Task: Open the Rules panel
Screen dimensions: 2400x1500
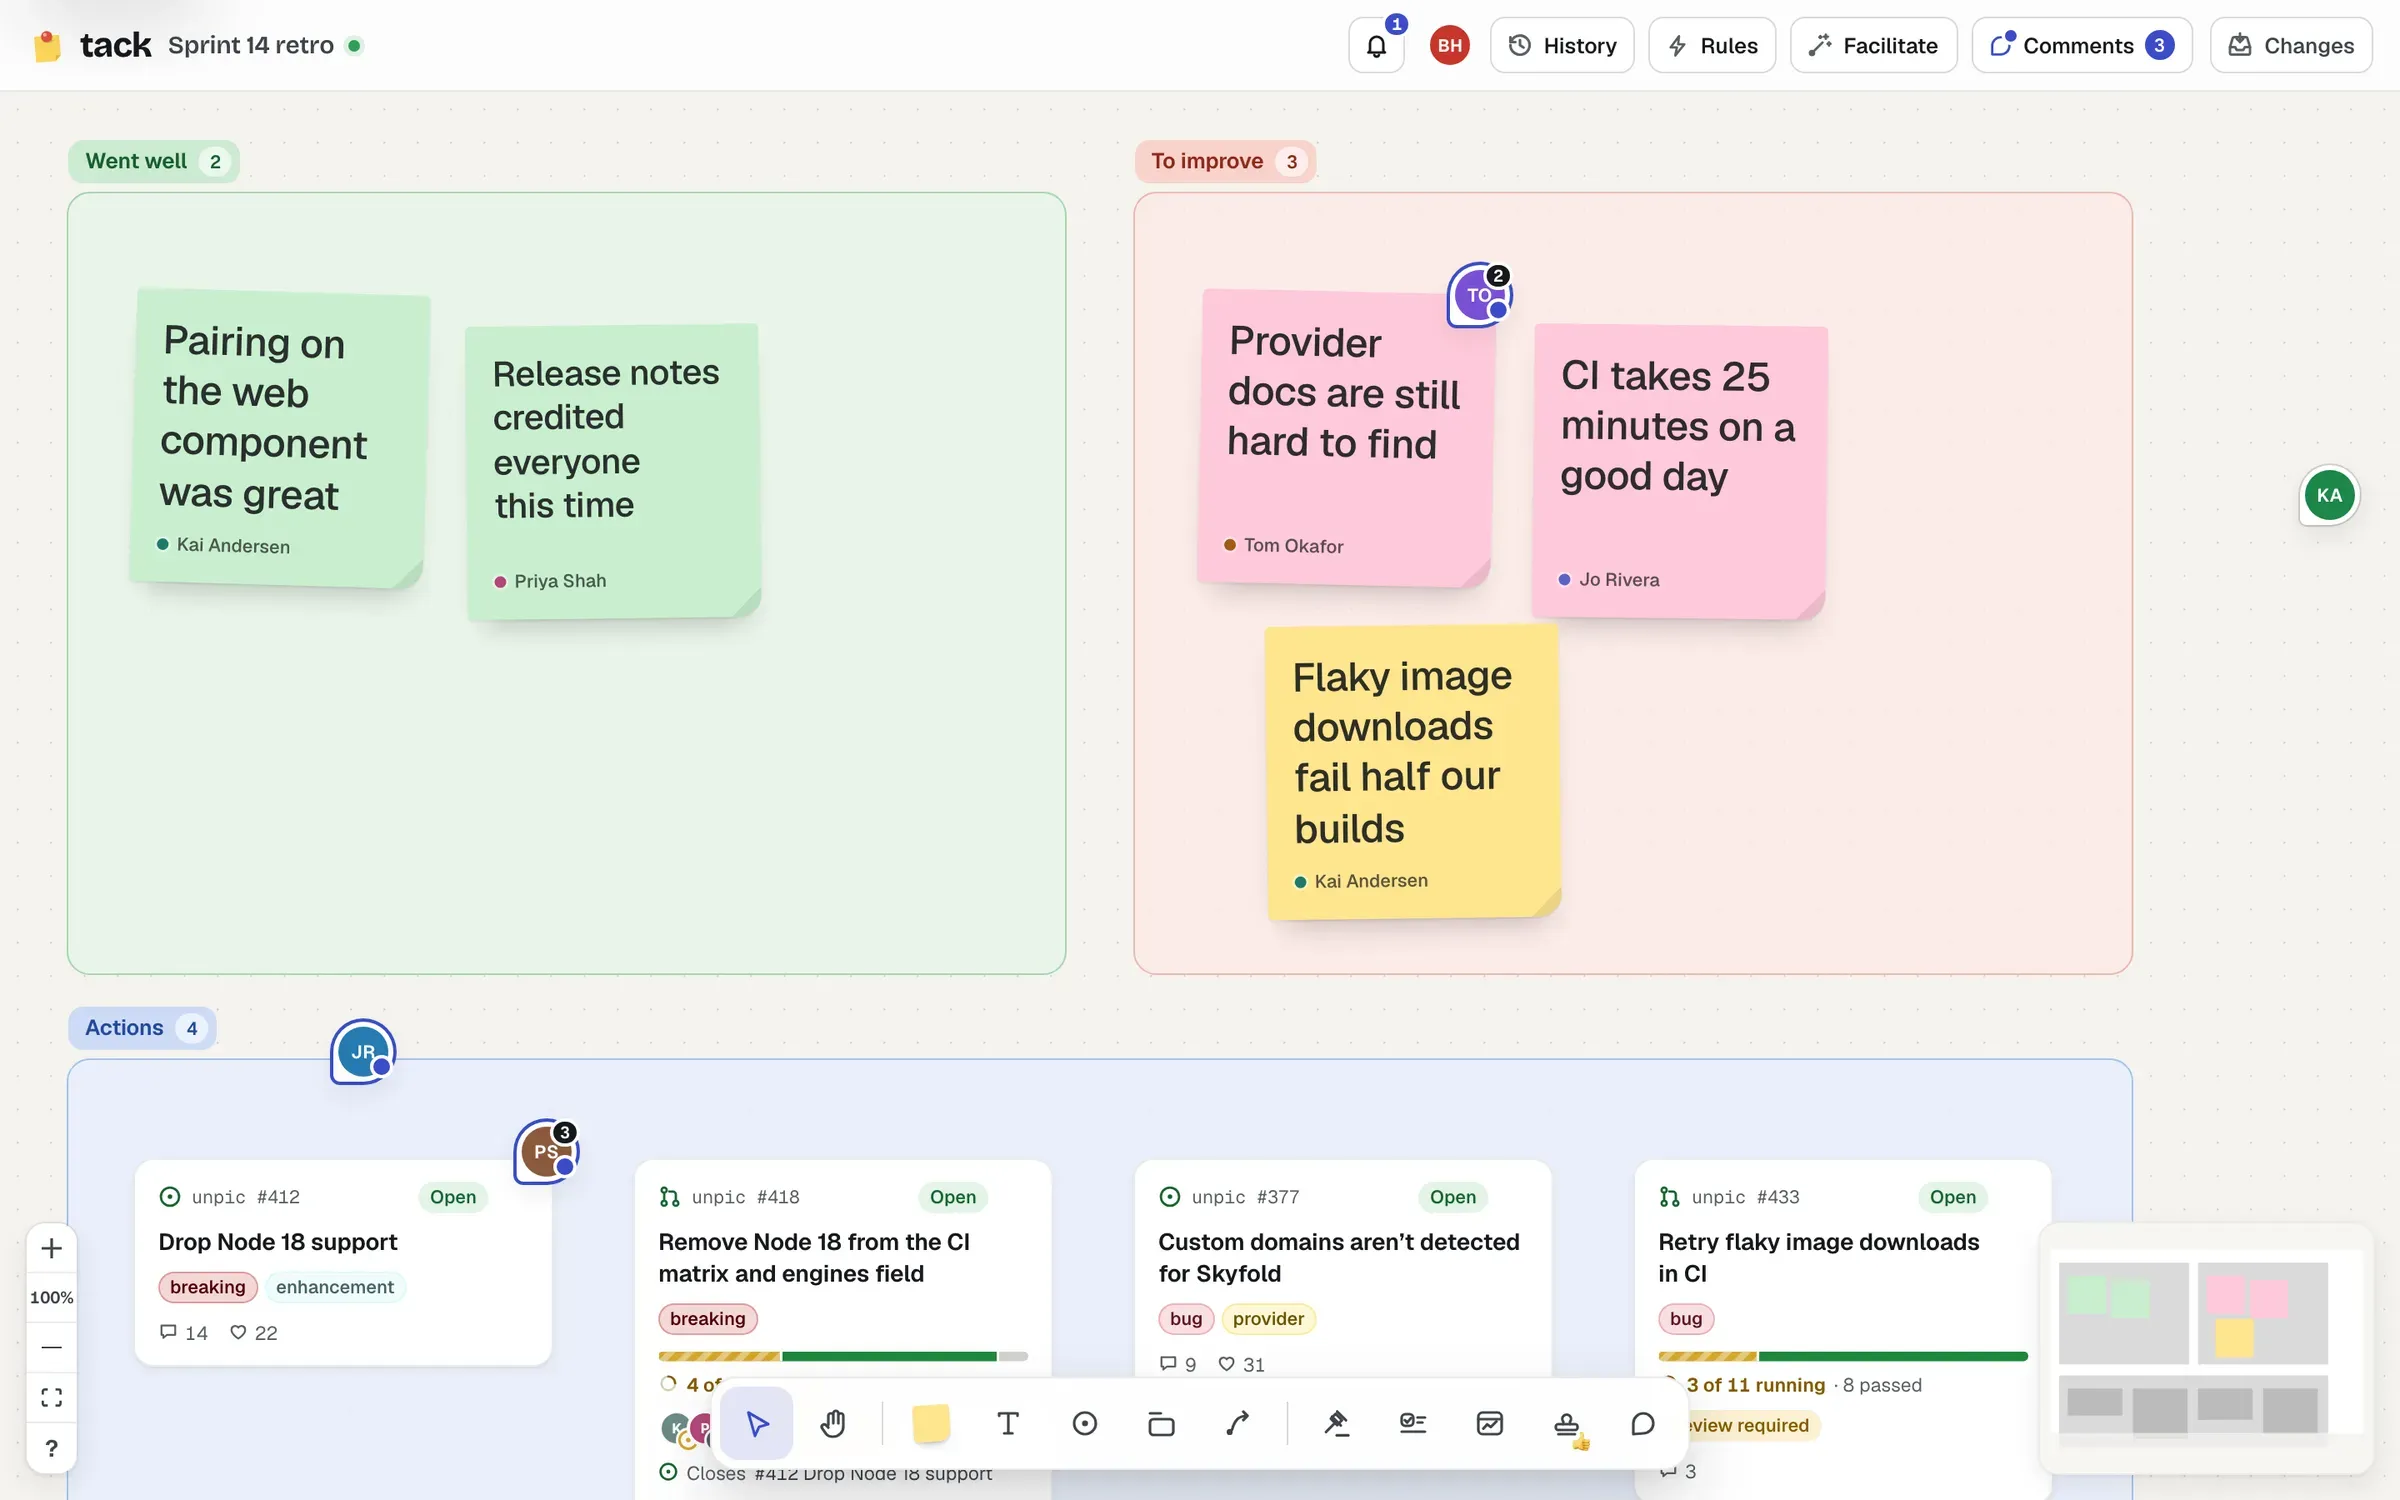Action: tap(1712, 45)
